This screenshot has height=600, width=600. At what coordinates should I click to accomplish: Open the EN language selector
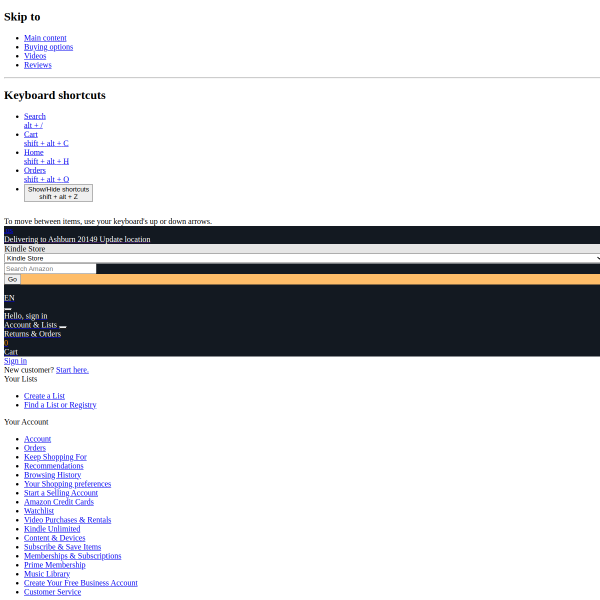pos(9,298)
